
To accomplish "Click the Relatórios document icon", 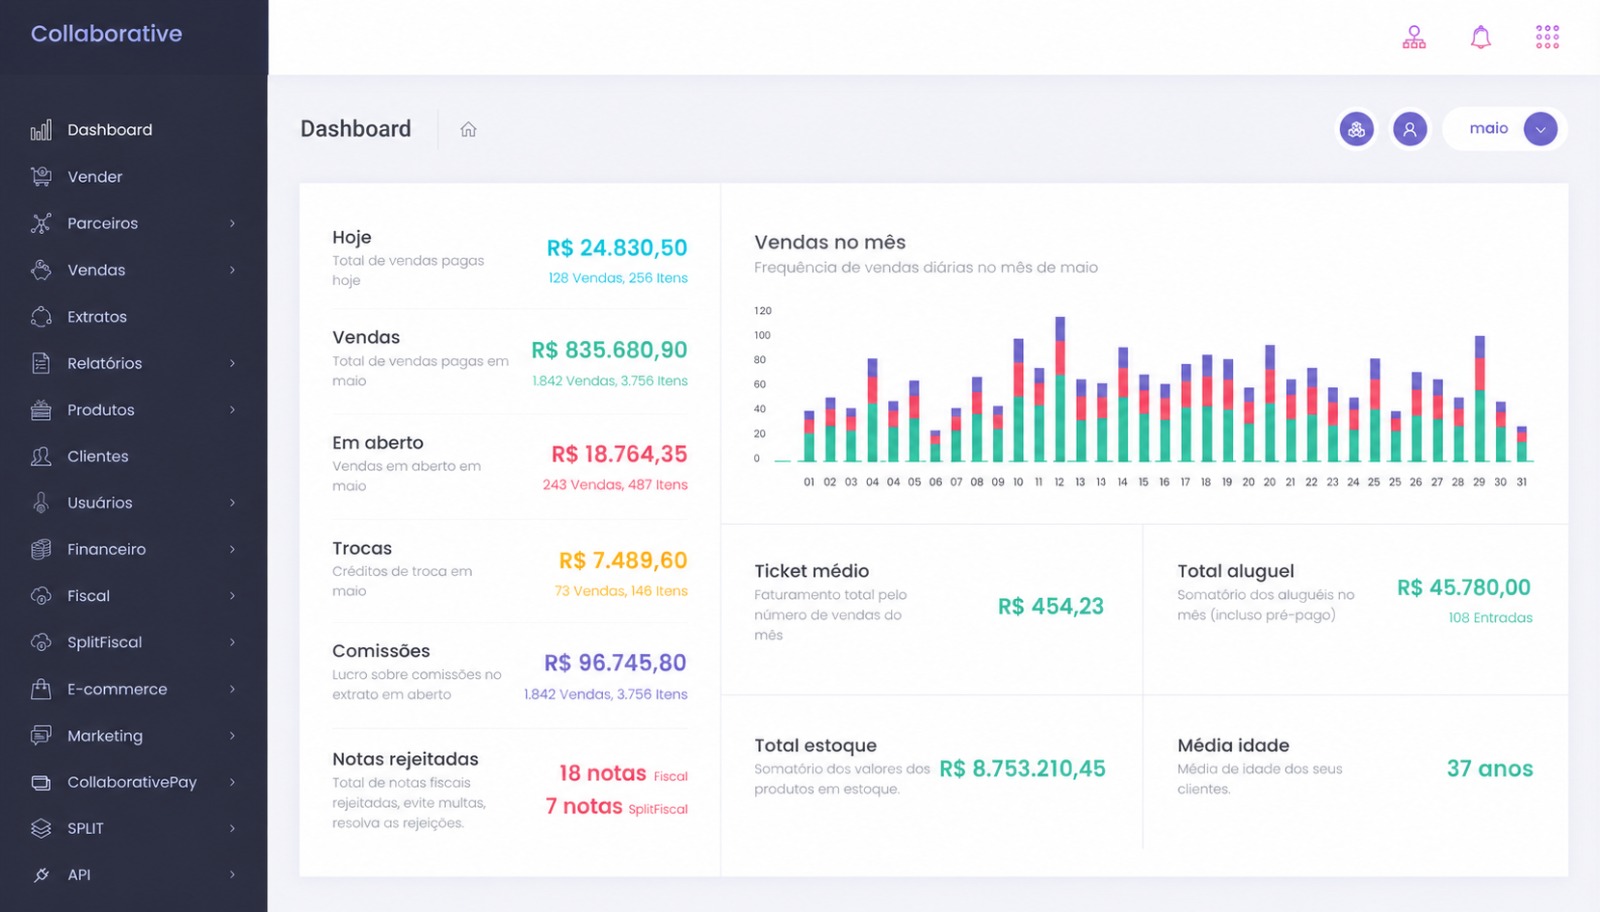I will 41,363.
